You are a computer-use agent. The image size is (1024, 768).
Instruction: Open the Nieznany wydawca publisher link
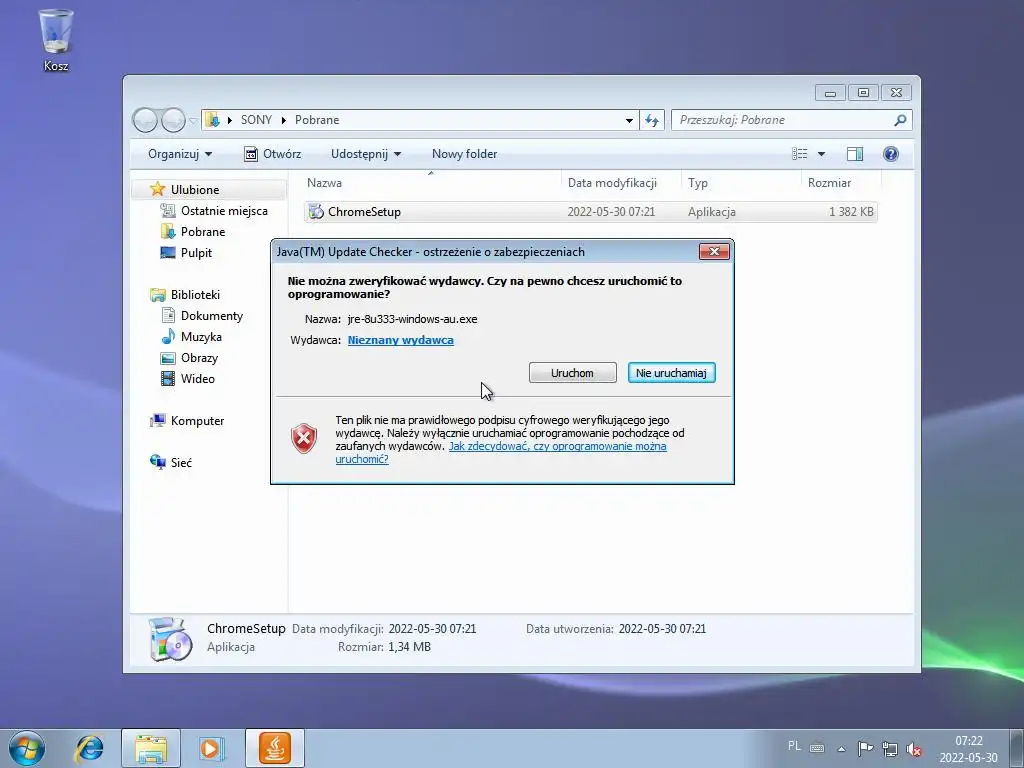(x=400, y=340)
